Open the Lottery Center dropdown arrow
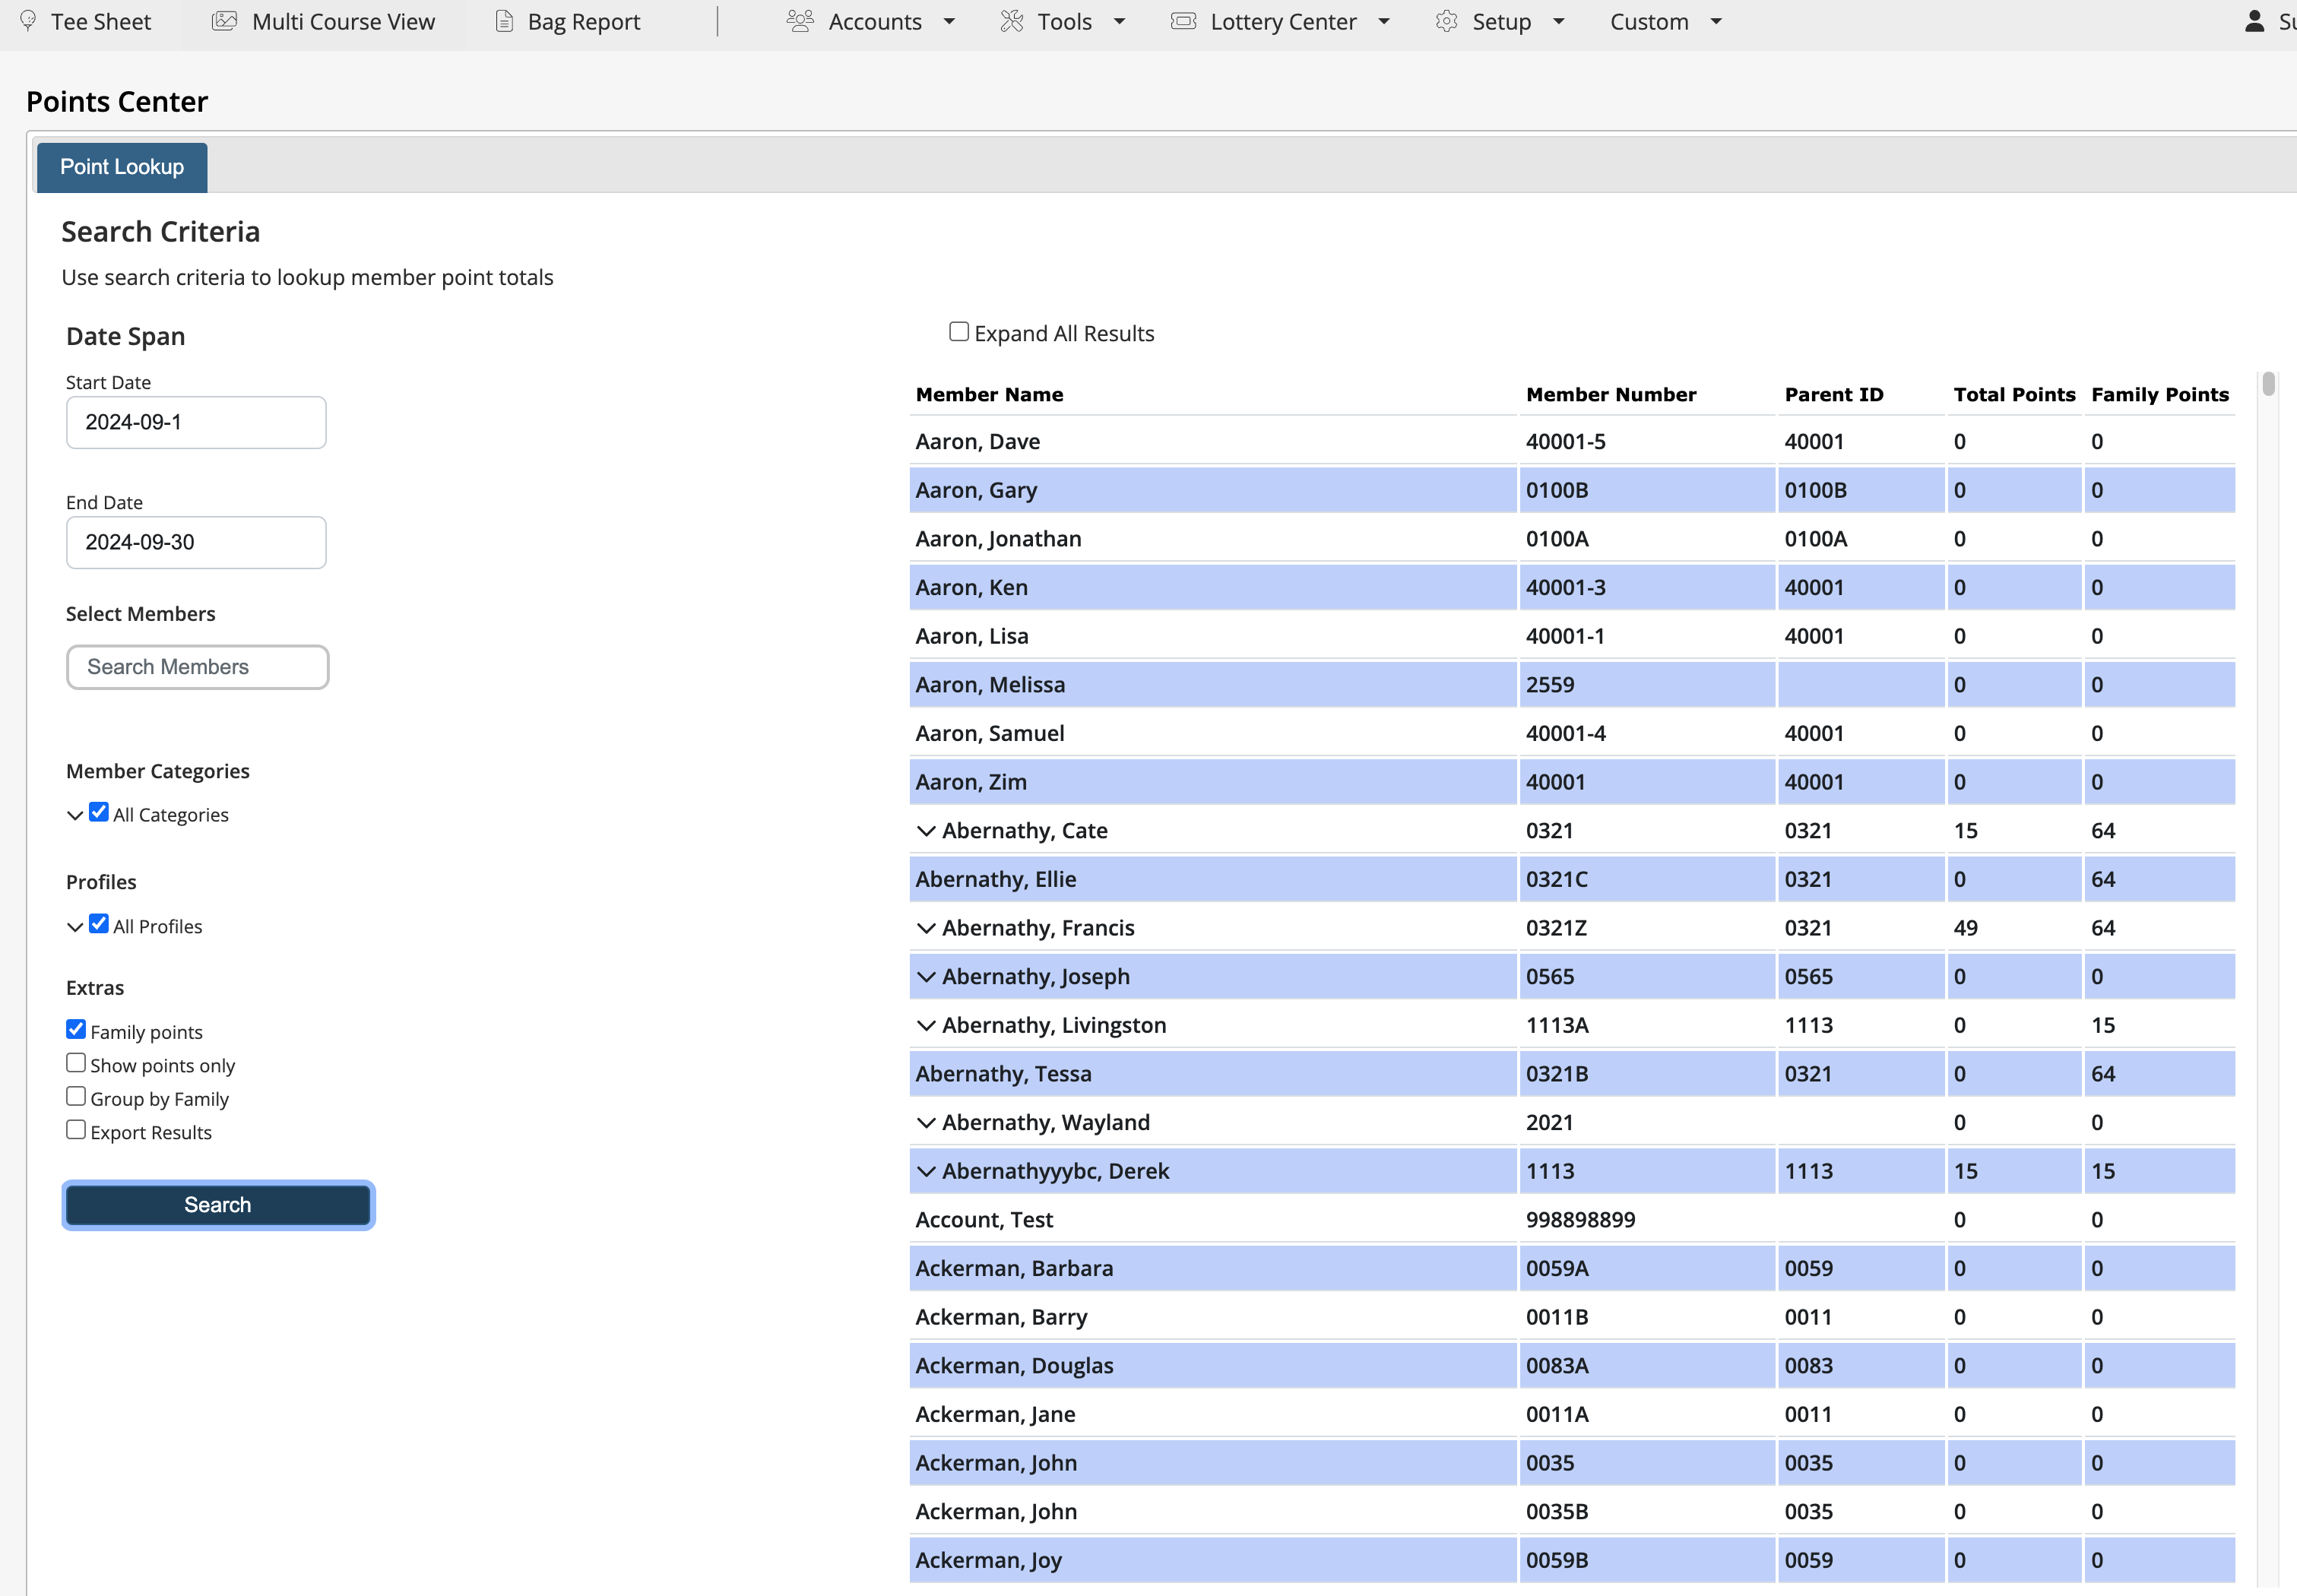2297x1596 pixels. click(1384, 22)
